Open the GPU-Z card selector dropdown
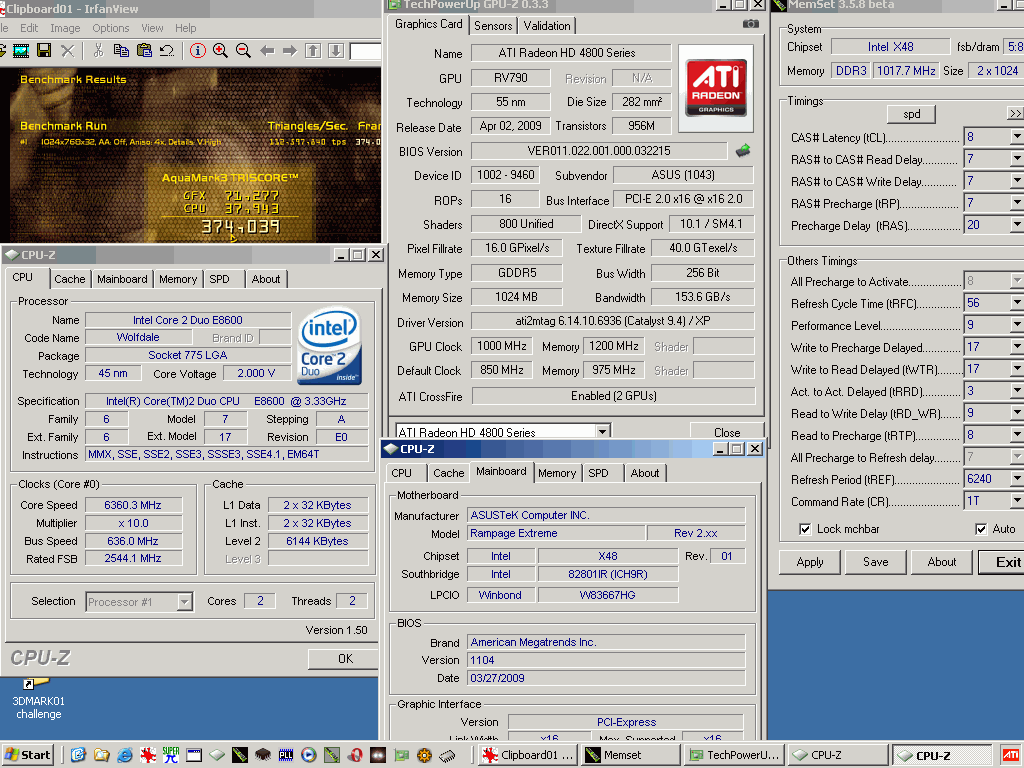1024x768 pixels. (x=602, y=432)
